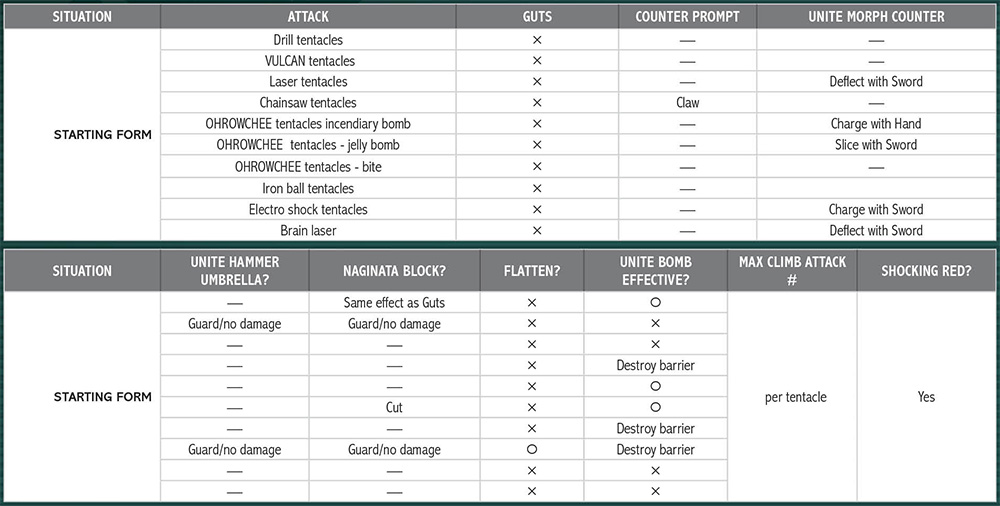Image resolution: width=1000 pixels, height=506 pixels.
Task: Select the Drill tentacles row
Action: [578, 40]
